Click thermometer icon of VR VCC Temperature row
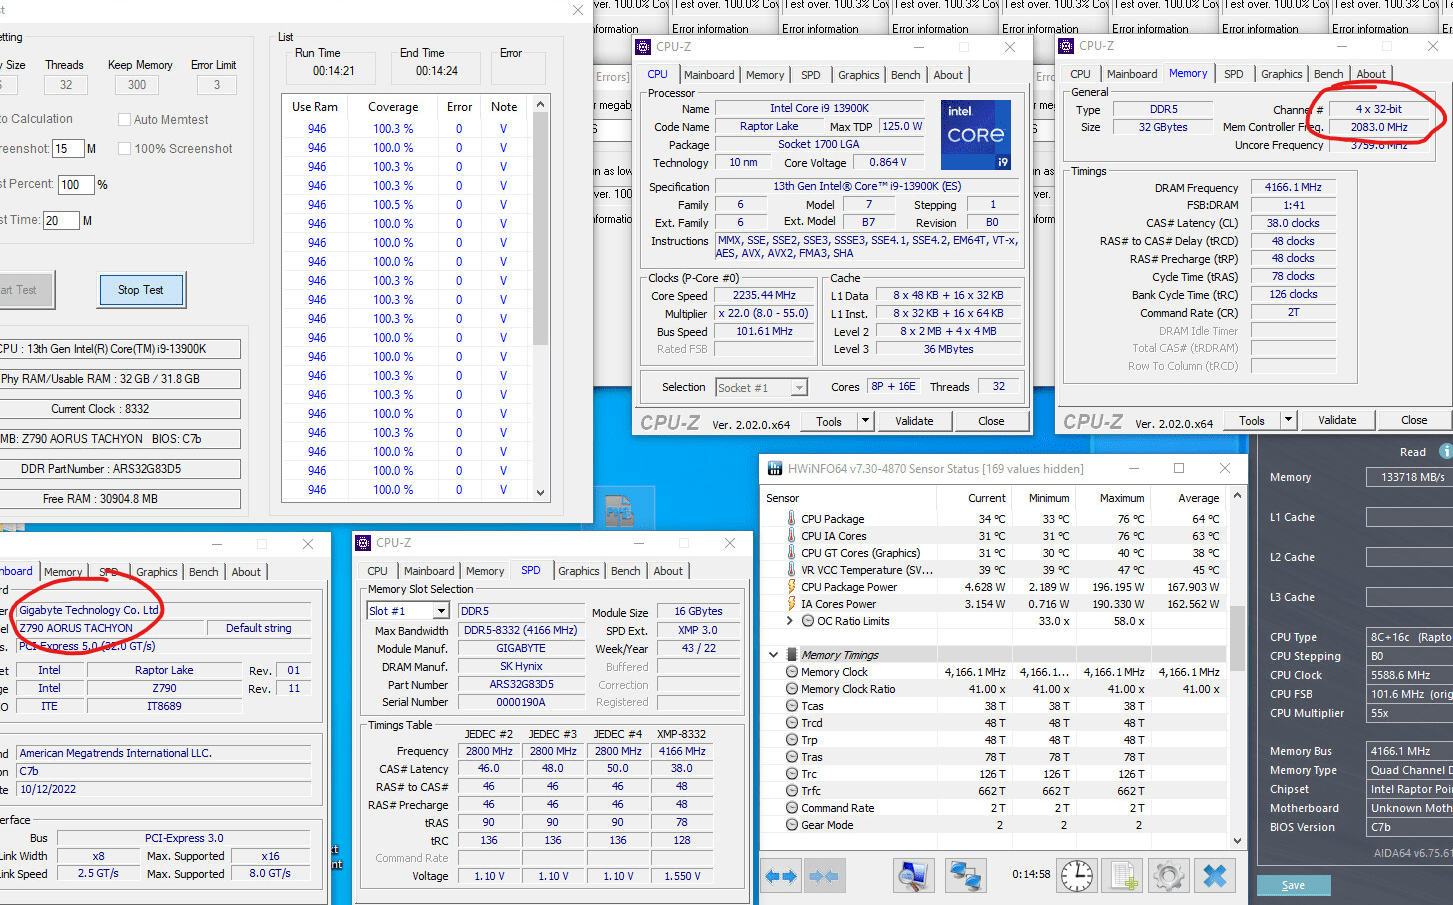Viewport: 1453px width, 905px height. tap(791, 570)
